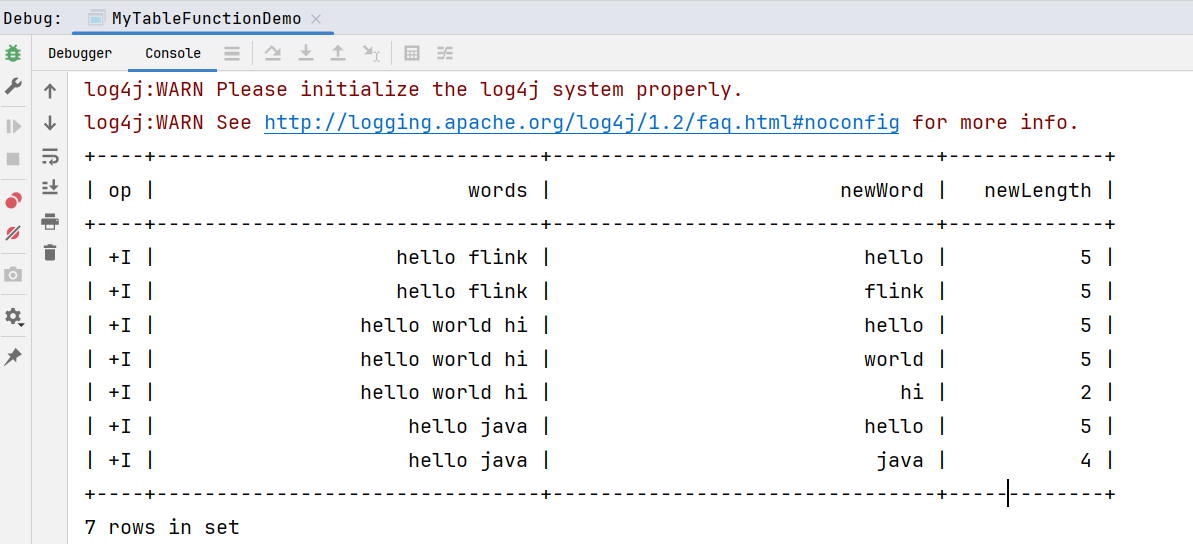
Task: Toggle scroll to end of console
Action: tap(50, 188)
